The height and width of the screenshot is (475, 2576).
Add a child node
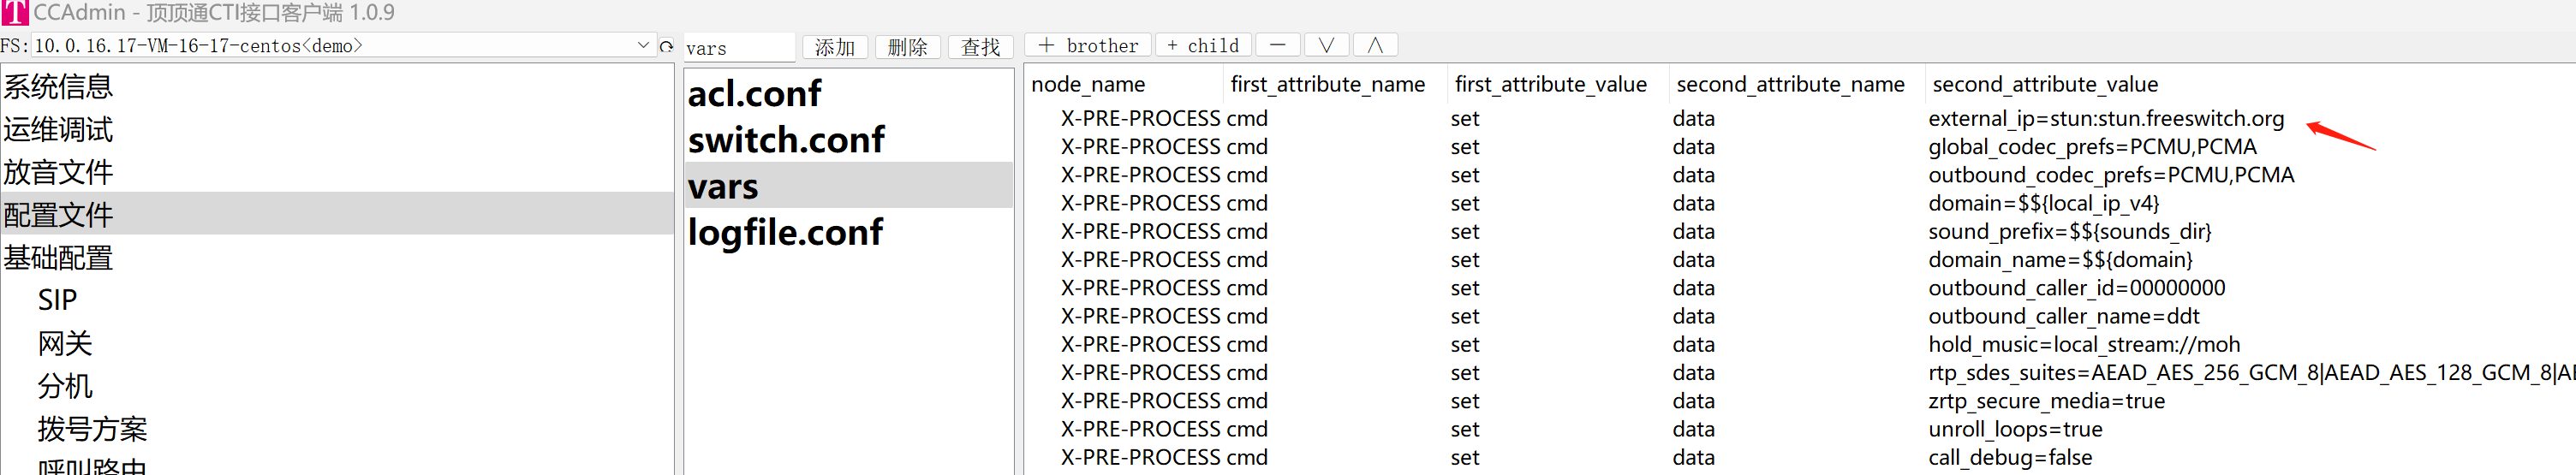1204,45
